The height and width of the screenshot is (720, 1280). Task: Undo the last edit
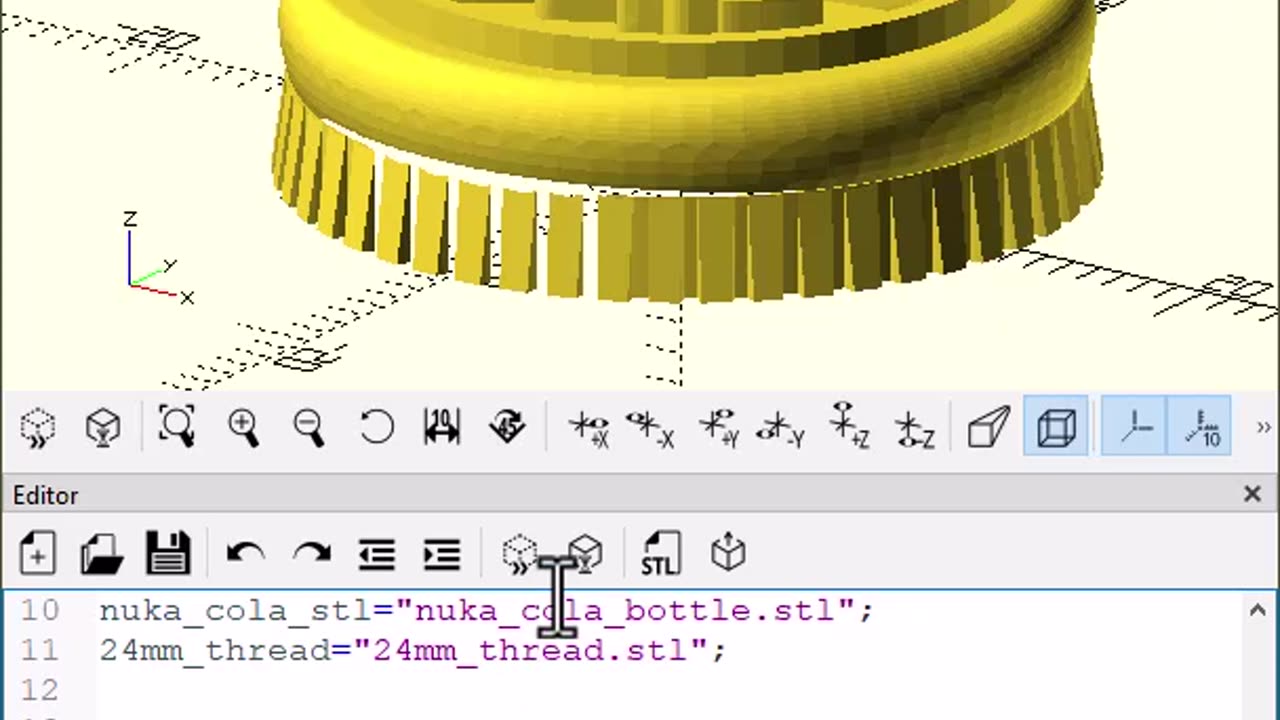(246, 553)
